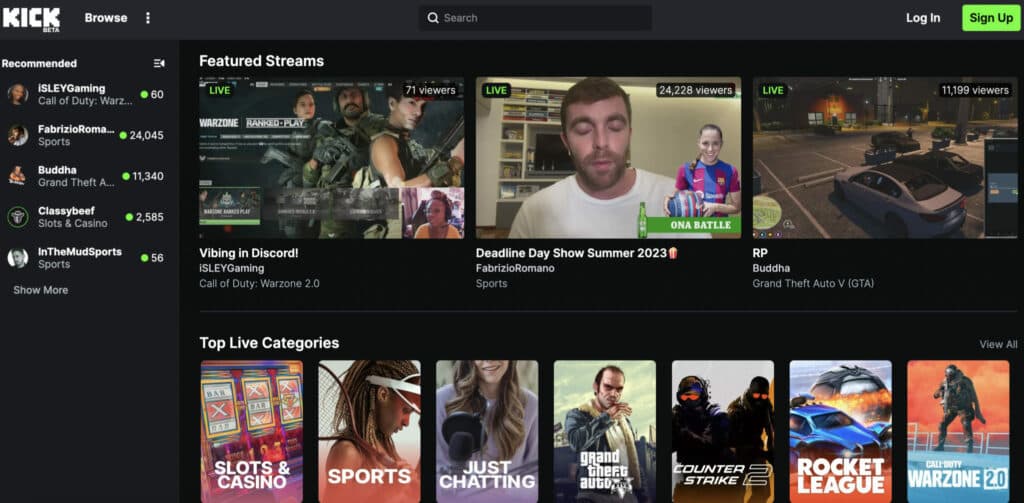This screenshot has height=503, width=1024.
Task: Click the LIVE badge on the Deadline Day stream
Action: (x=496, y=90)
